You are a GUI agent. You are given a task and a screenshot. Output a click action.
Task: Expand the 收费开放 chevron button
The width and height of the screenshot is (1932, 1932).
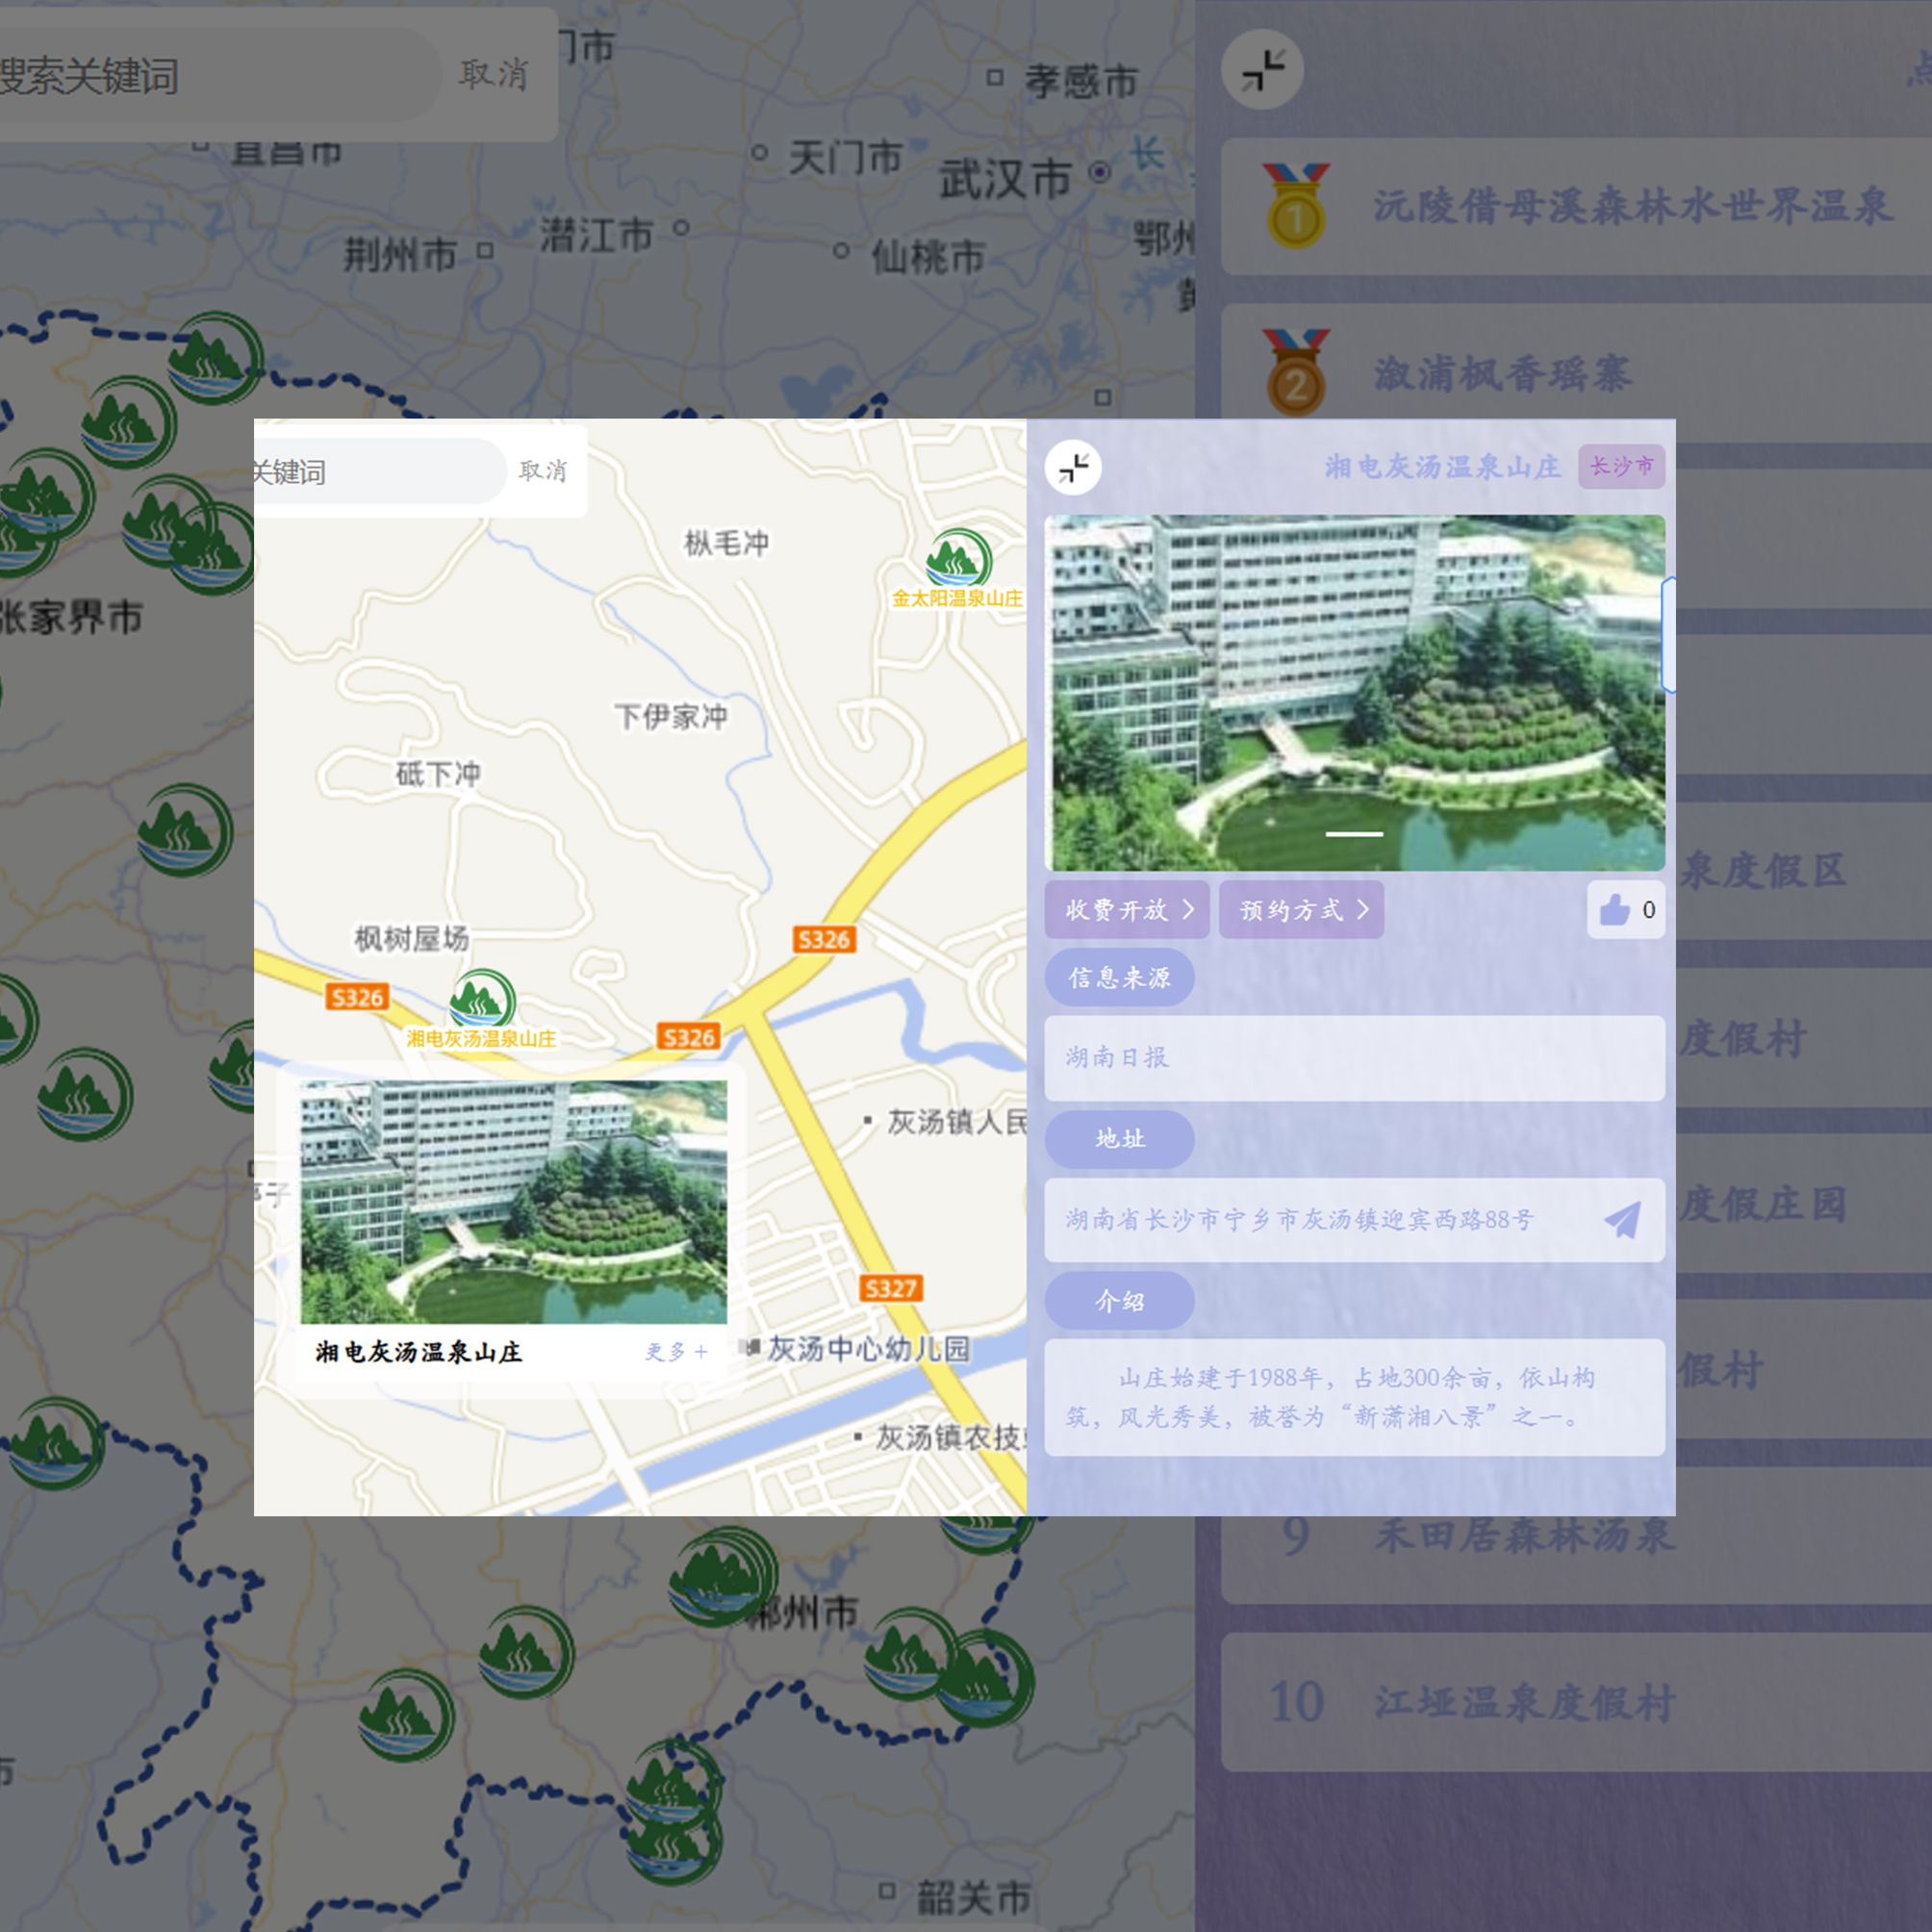point(1127,910)
